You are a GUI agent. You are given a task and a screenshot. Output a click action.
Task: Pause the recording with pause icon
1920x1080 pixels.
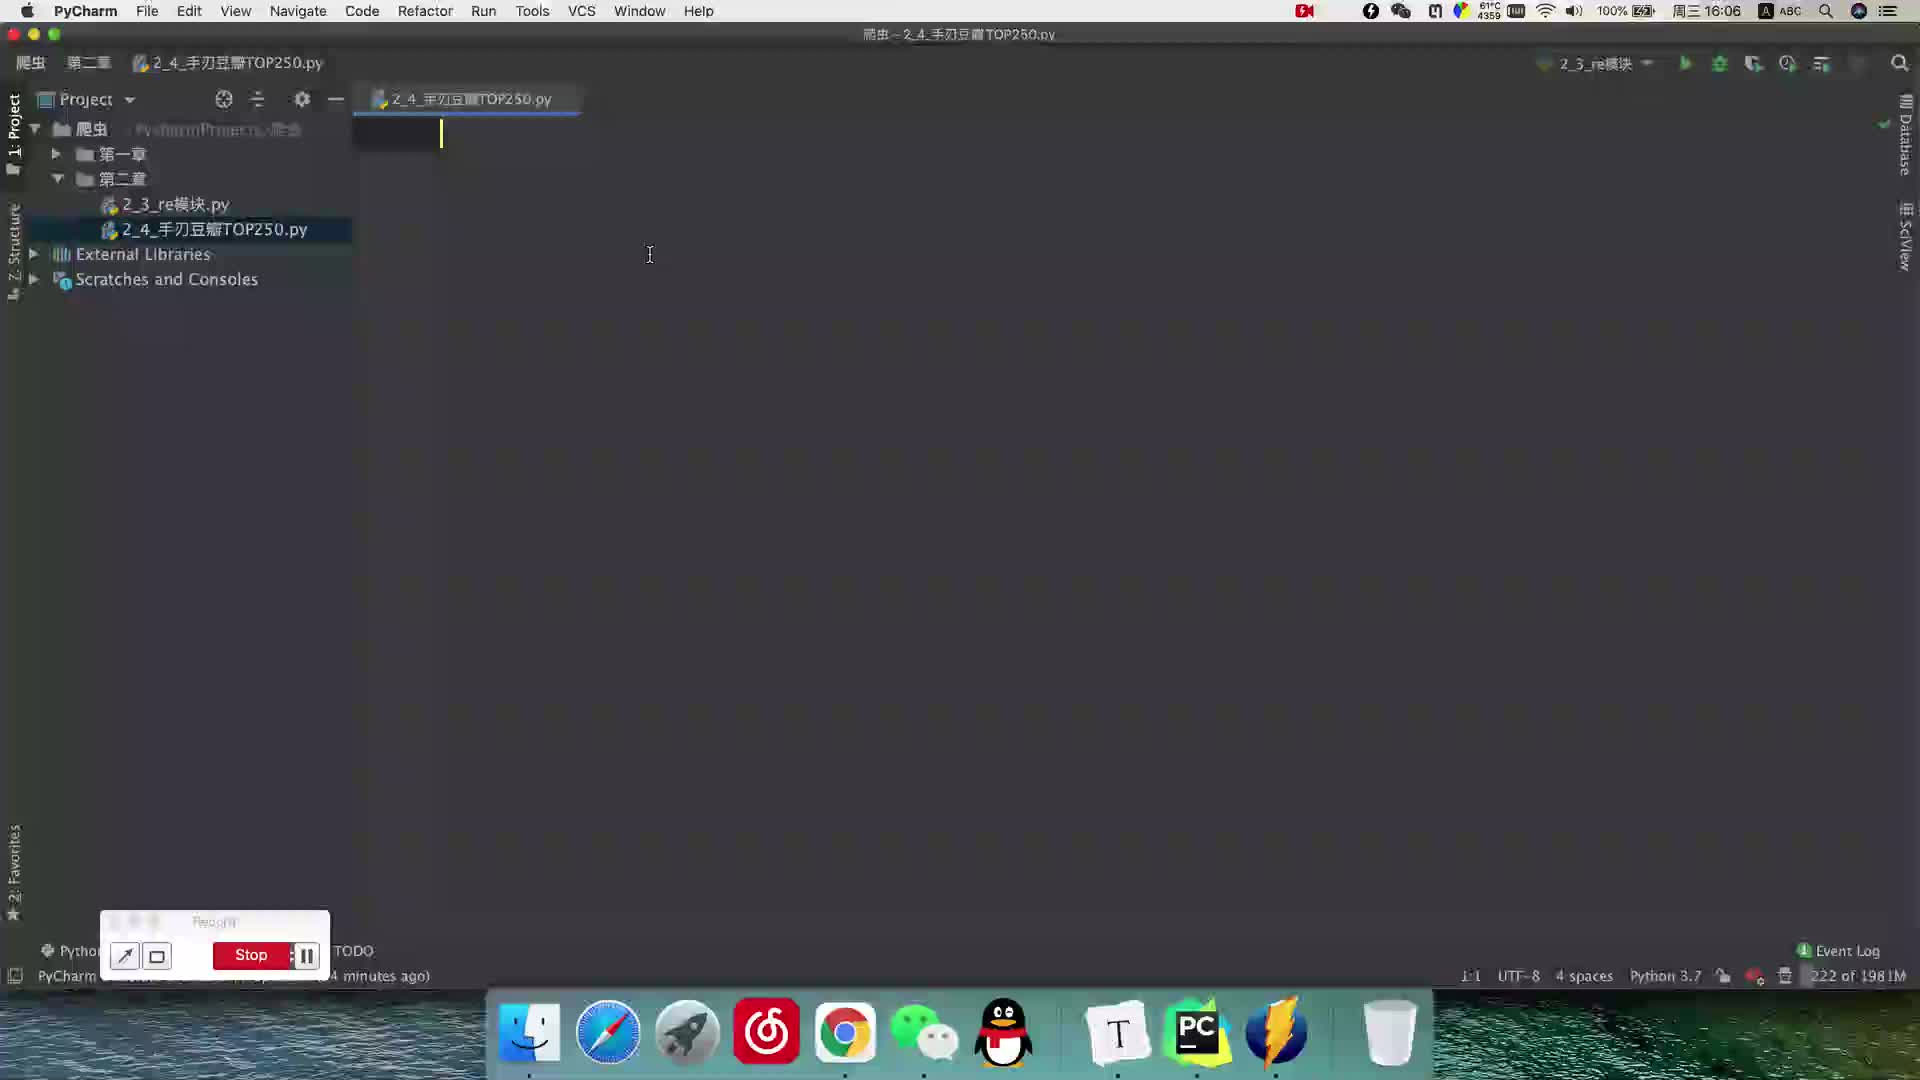coord(306,956)
